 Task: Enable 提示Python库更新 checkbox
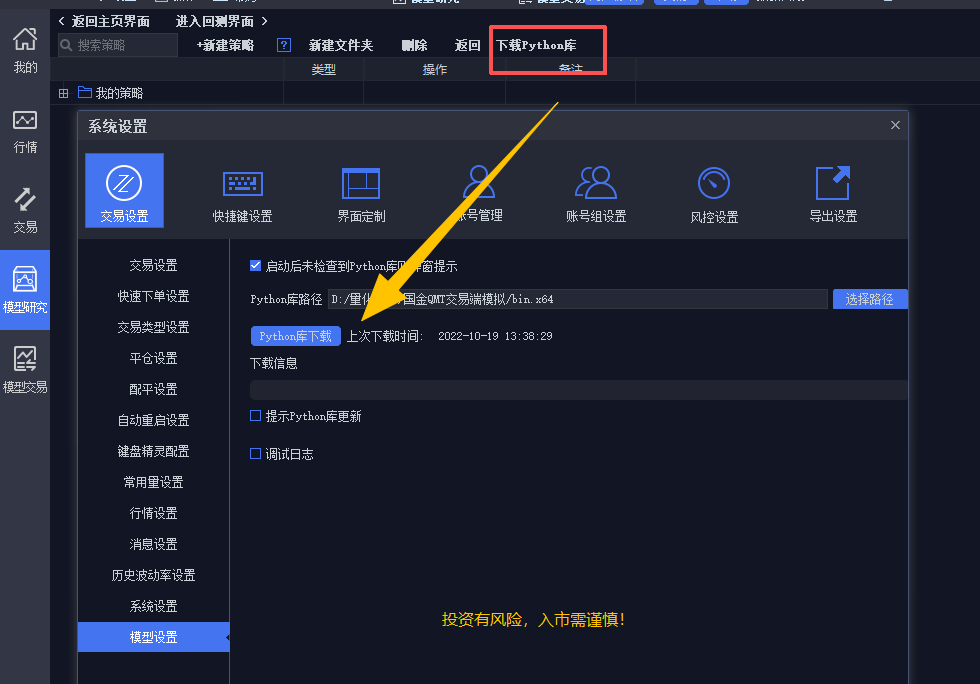tap(256, 416)
